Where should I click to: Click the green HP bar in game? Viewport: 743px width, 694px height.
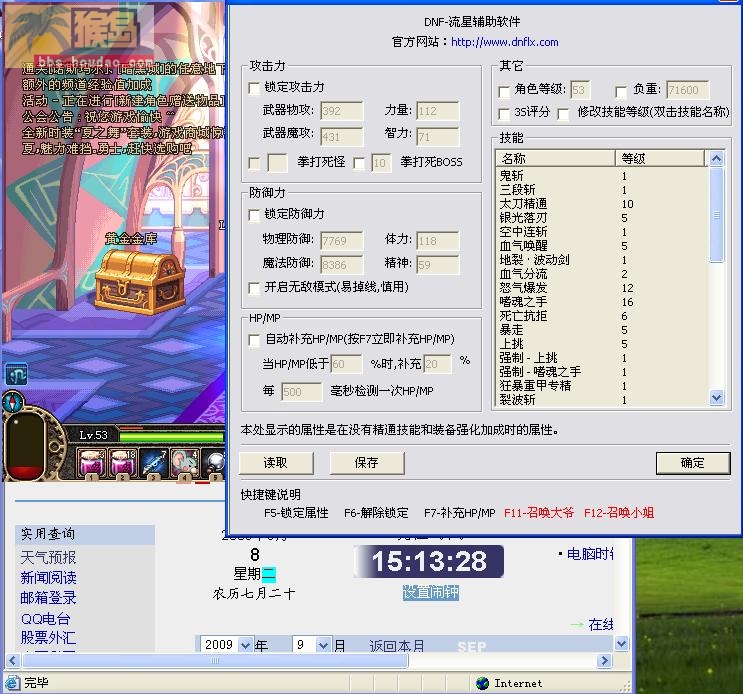pos(172,436)
